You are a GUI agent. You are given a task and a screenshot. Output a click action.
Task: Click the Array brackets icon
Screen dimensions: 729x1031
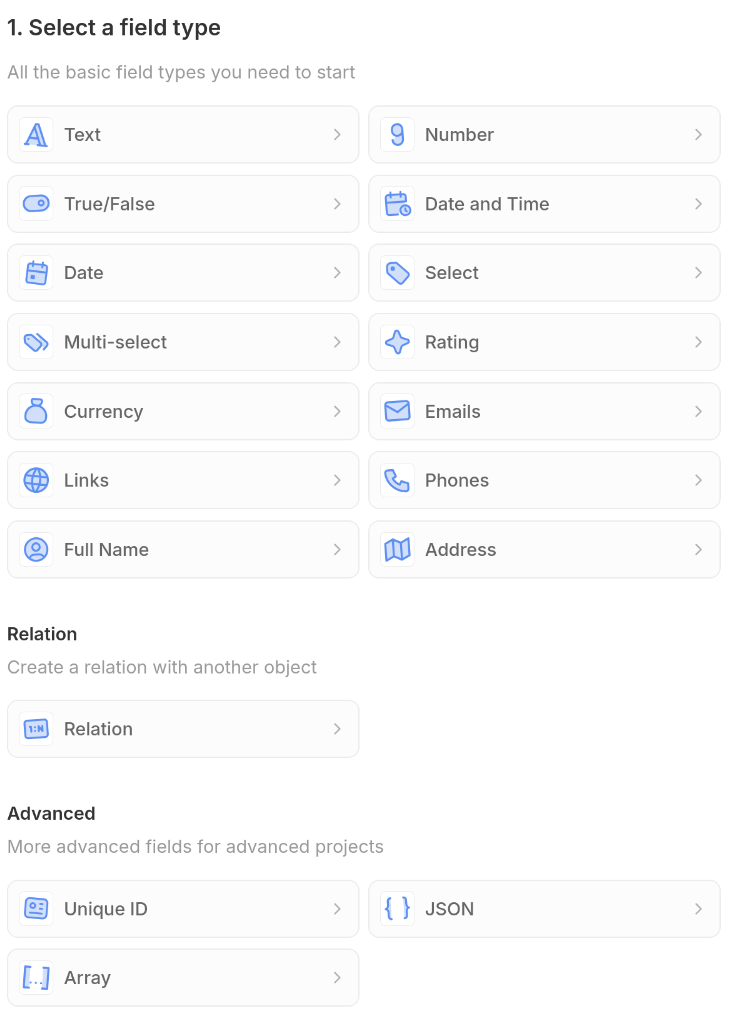[35, 977]
